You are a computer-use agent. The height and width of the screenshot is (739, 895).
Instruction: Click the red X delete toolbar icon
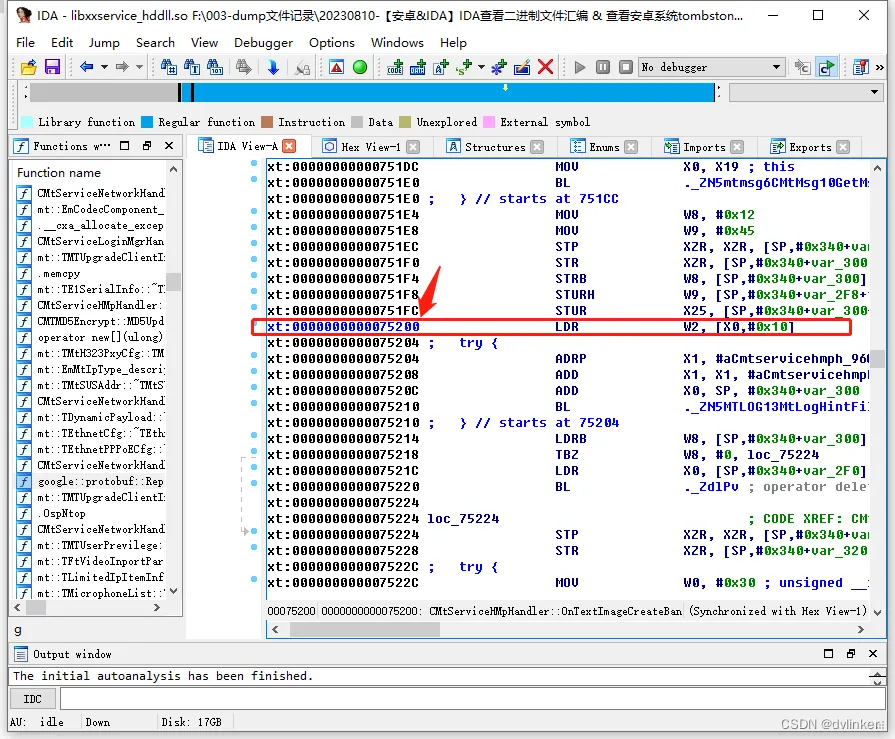click(545, 67)
